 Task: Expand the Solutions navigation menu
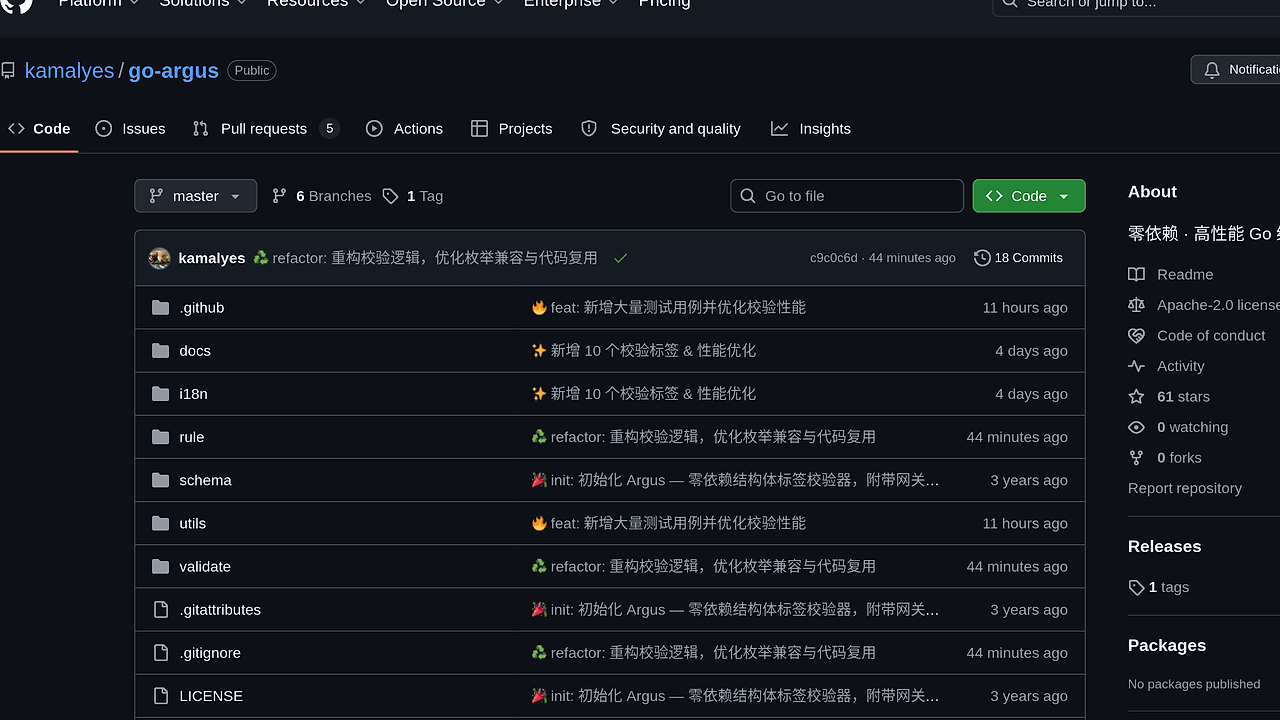point(203,4)
